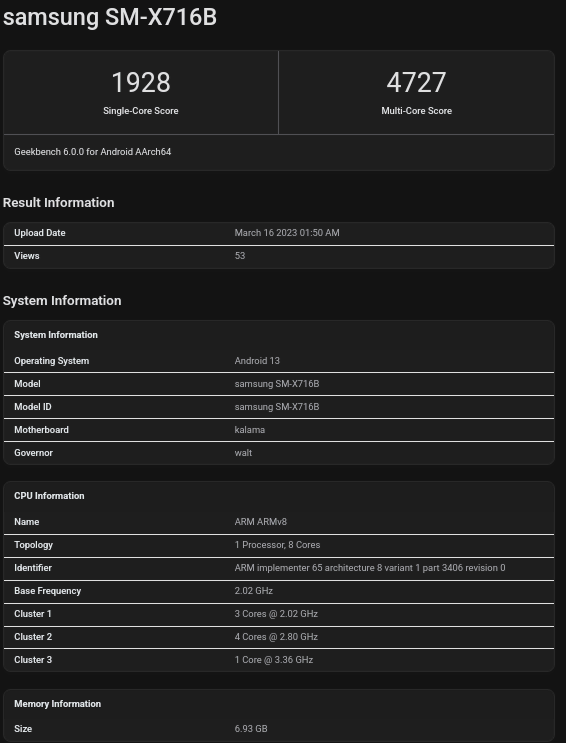
Task: Select the ARM implementer 65 identifier string
Action: coord(370,568)
